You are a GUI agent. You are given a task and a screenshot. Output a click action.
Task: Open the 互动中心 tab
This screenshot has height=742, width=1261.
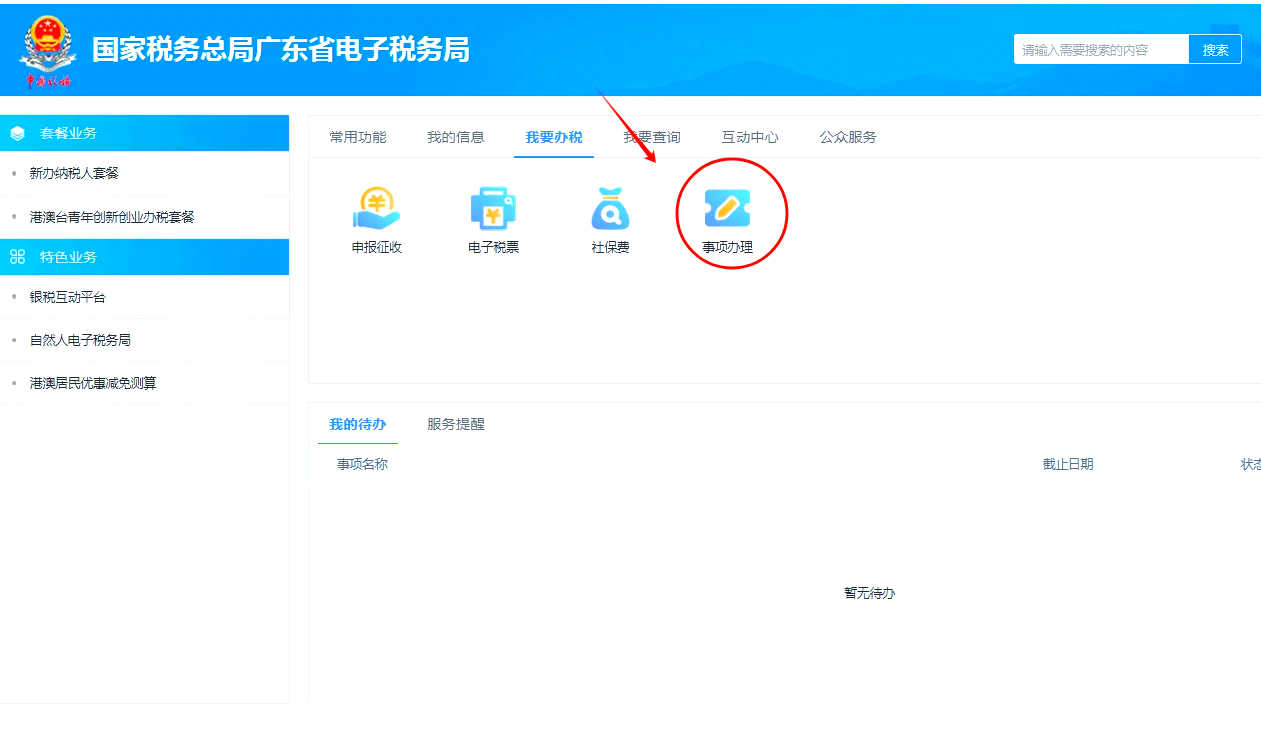point(750,137)
